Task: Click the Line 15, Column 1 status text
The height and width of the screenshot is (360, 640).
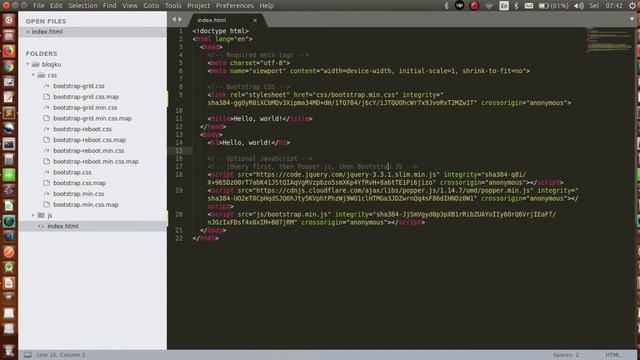Action: pyautogui.click(x=61, y=355)
